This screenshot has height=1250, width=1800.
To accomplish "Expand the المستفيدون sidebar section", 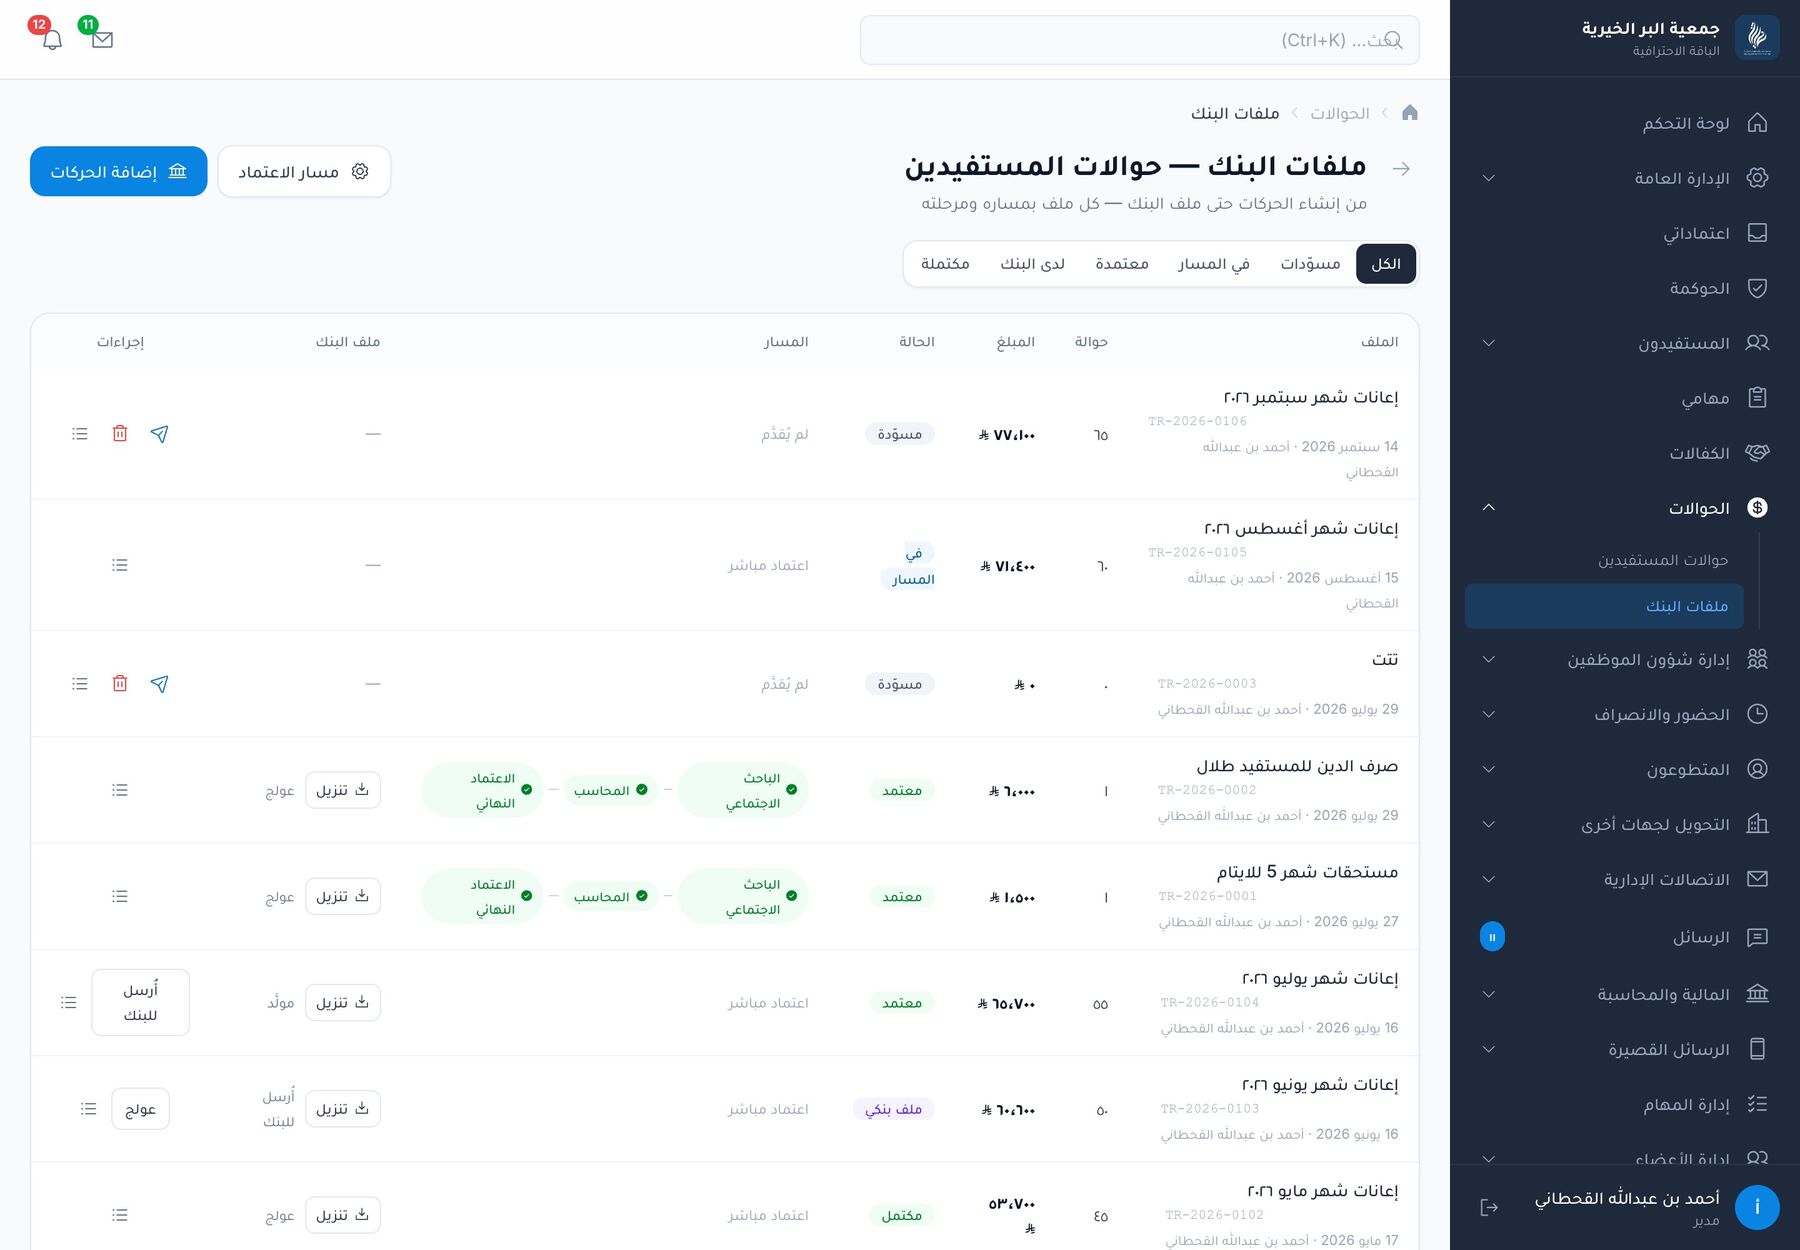I will [x=1619, y=343].
